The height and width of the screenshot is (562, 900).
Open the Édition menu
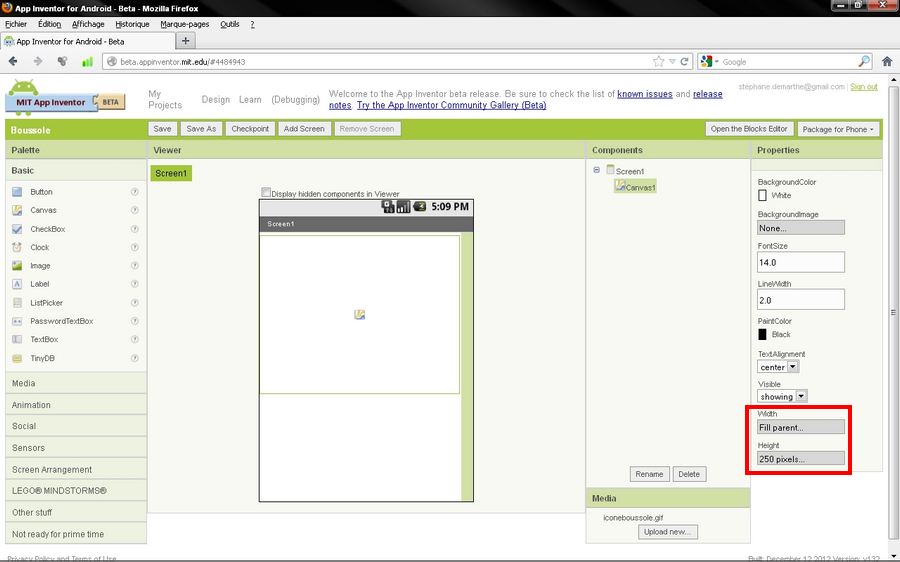49,24
